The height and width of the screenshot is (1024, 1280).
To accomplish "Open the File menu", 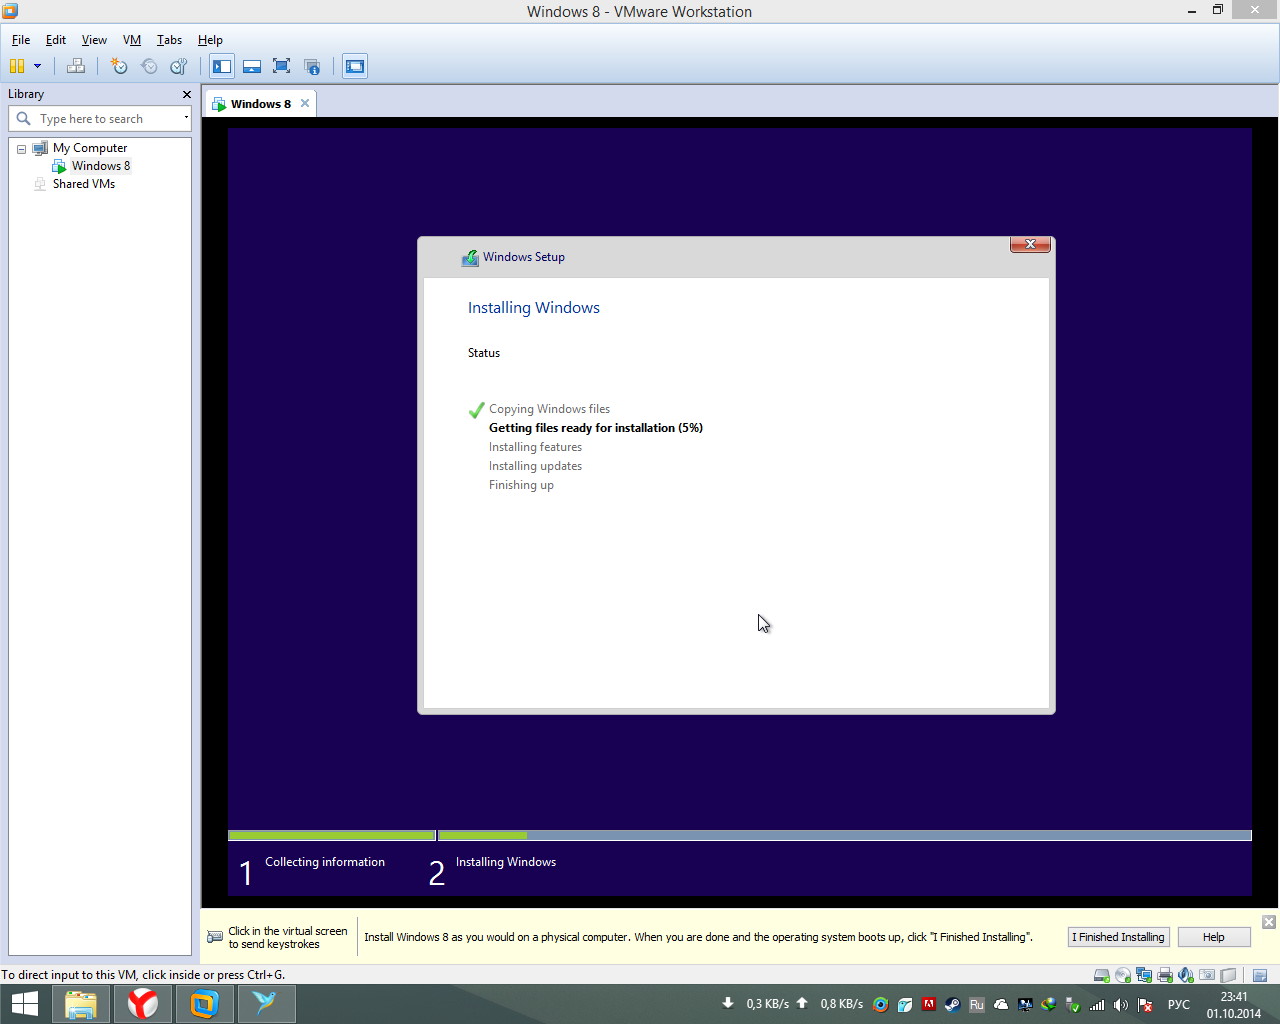I will click(x=21, y=40).
